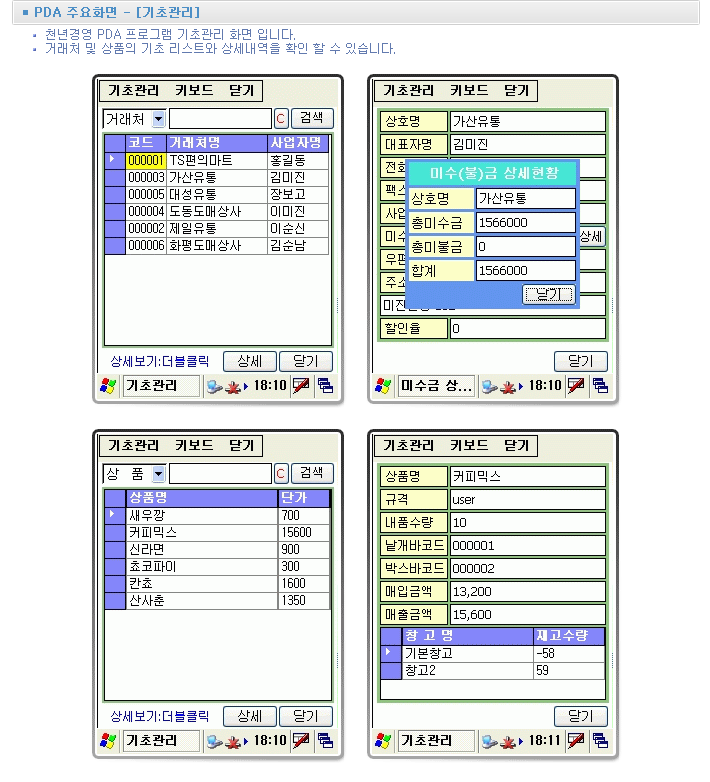
Task: Click 총미수금 value 1566000
Action: (526, 222)
